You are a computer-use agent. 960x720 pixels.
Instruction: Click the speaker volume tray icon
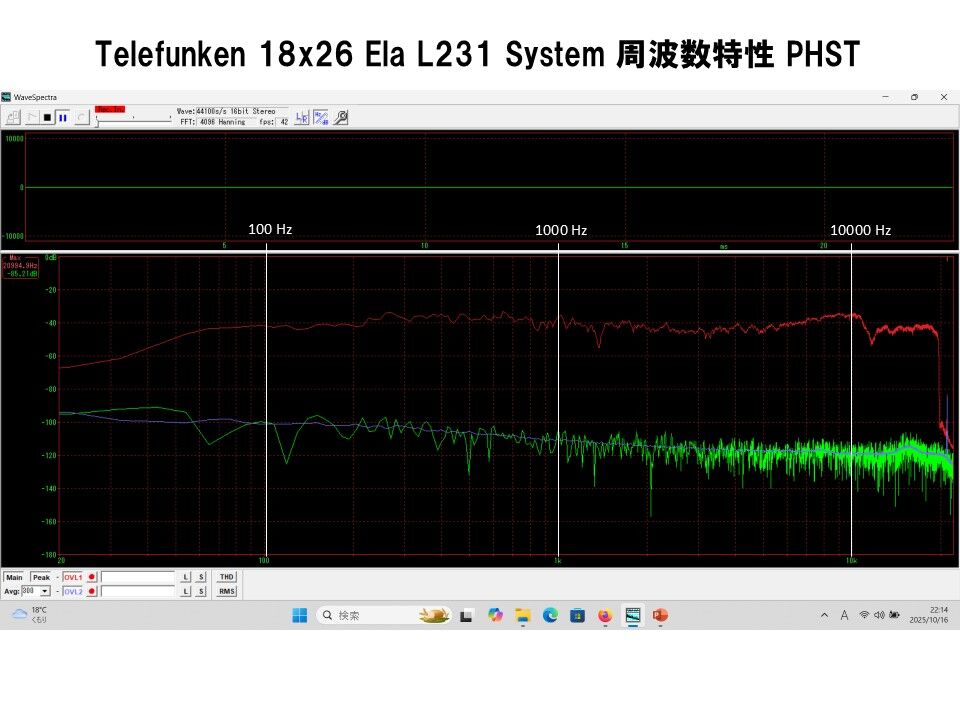coord(879,615)
